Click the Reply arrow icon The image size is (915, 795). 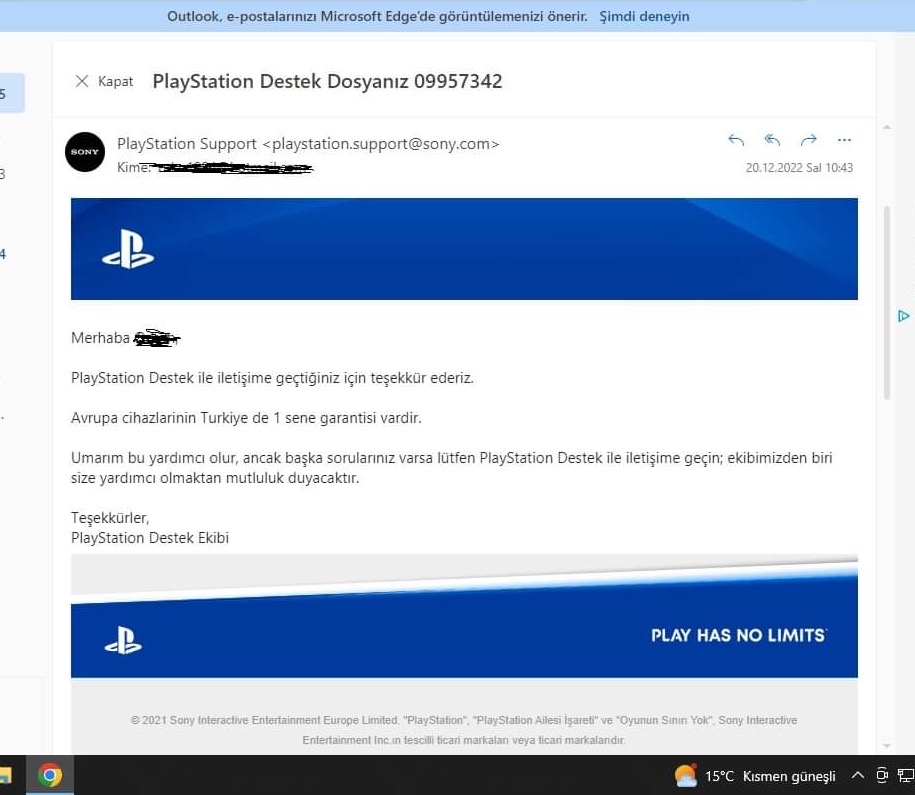736,140
